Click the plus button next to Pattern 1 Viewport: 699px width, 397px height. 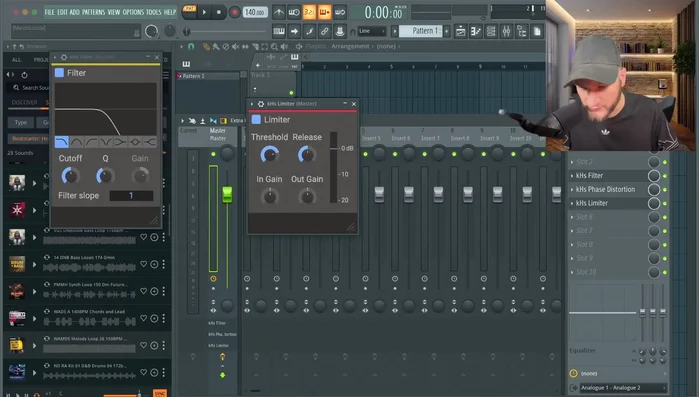(447, 31)
